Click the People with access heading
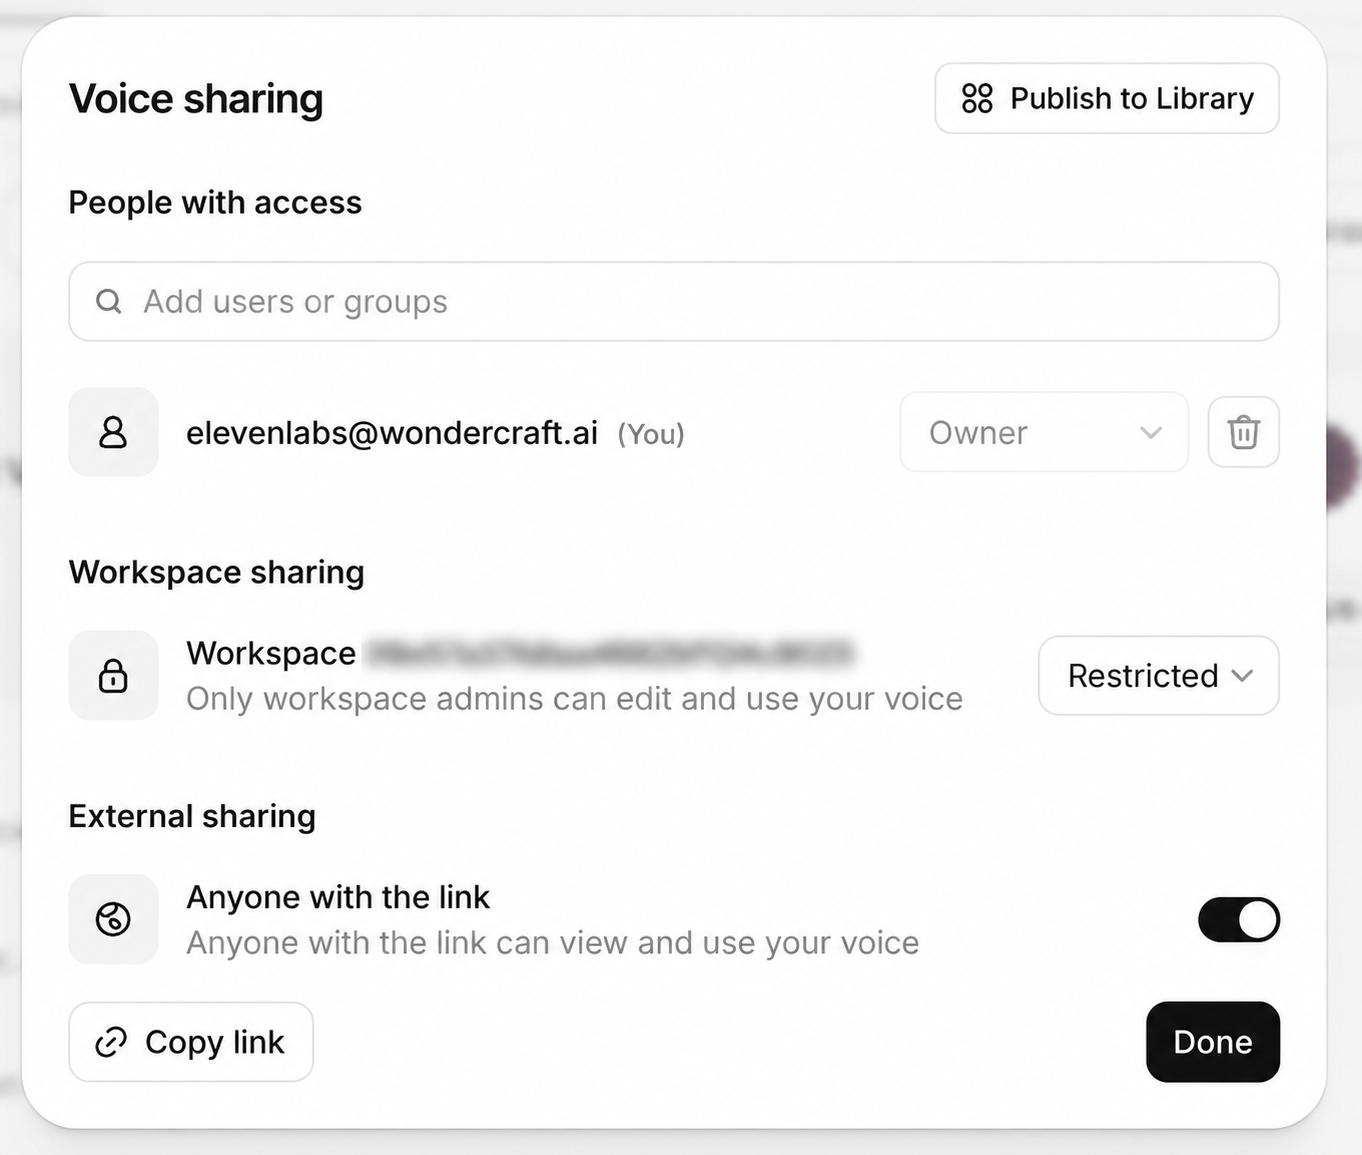Viewport: 1362px width, 1155px height. pyautogui.click(x=215, y=202)
